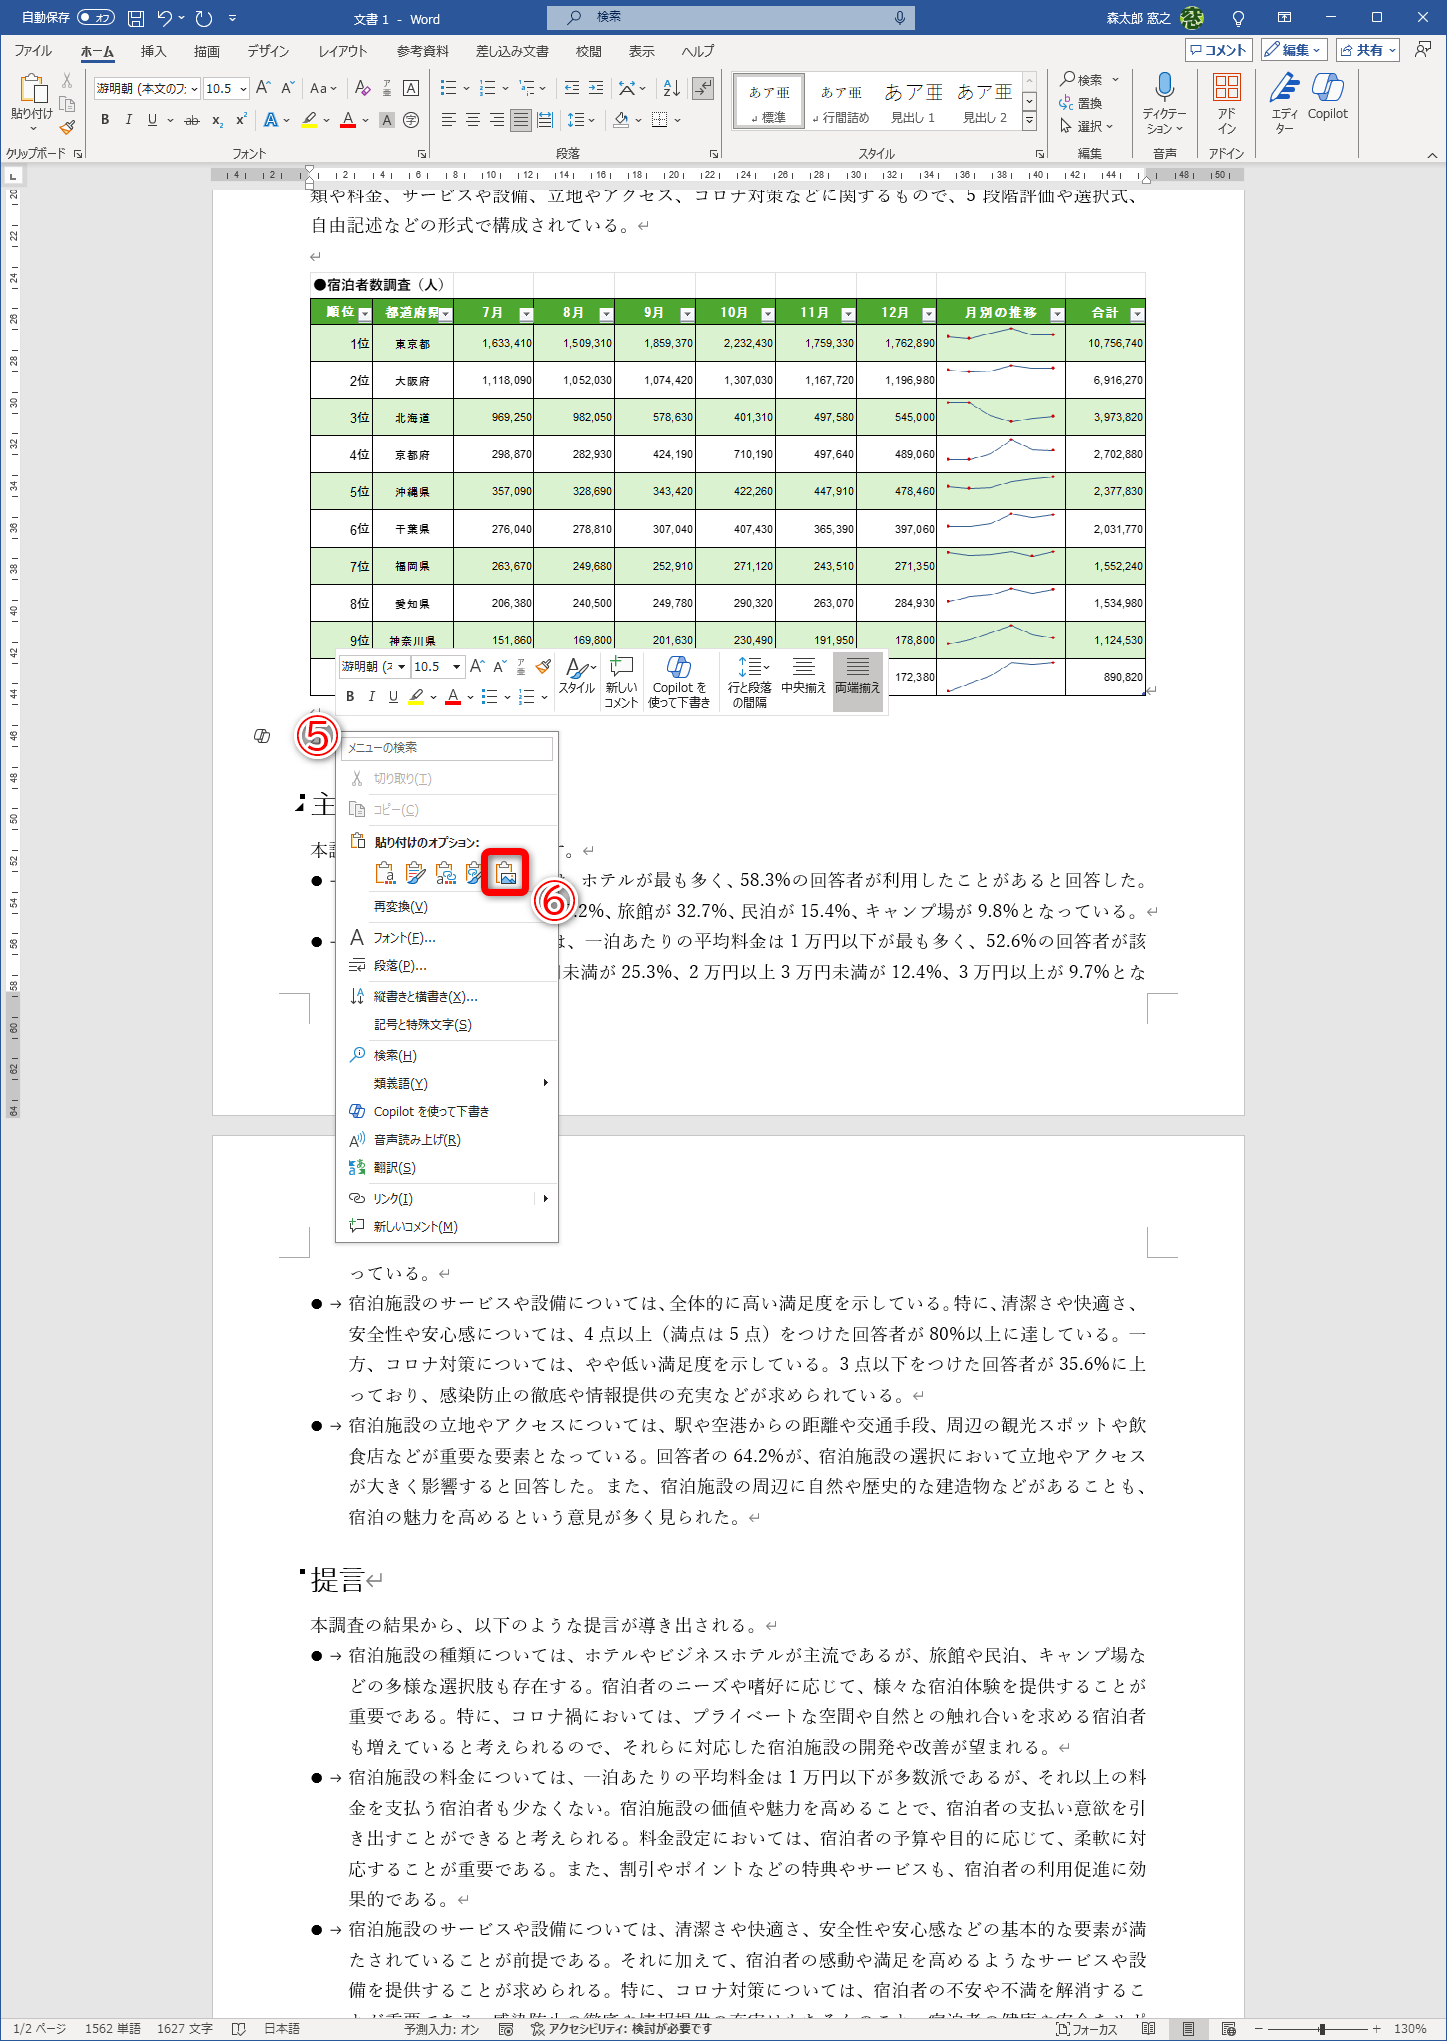Click the メニューの検索 search field

pos(447,748)
